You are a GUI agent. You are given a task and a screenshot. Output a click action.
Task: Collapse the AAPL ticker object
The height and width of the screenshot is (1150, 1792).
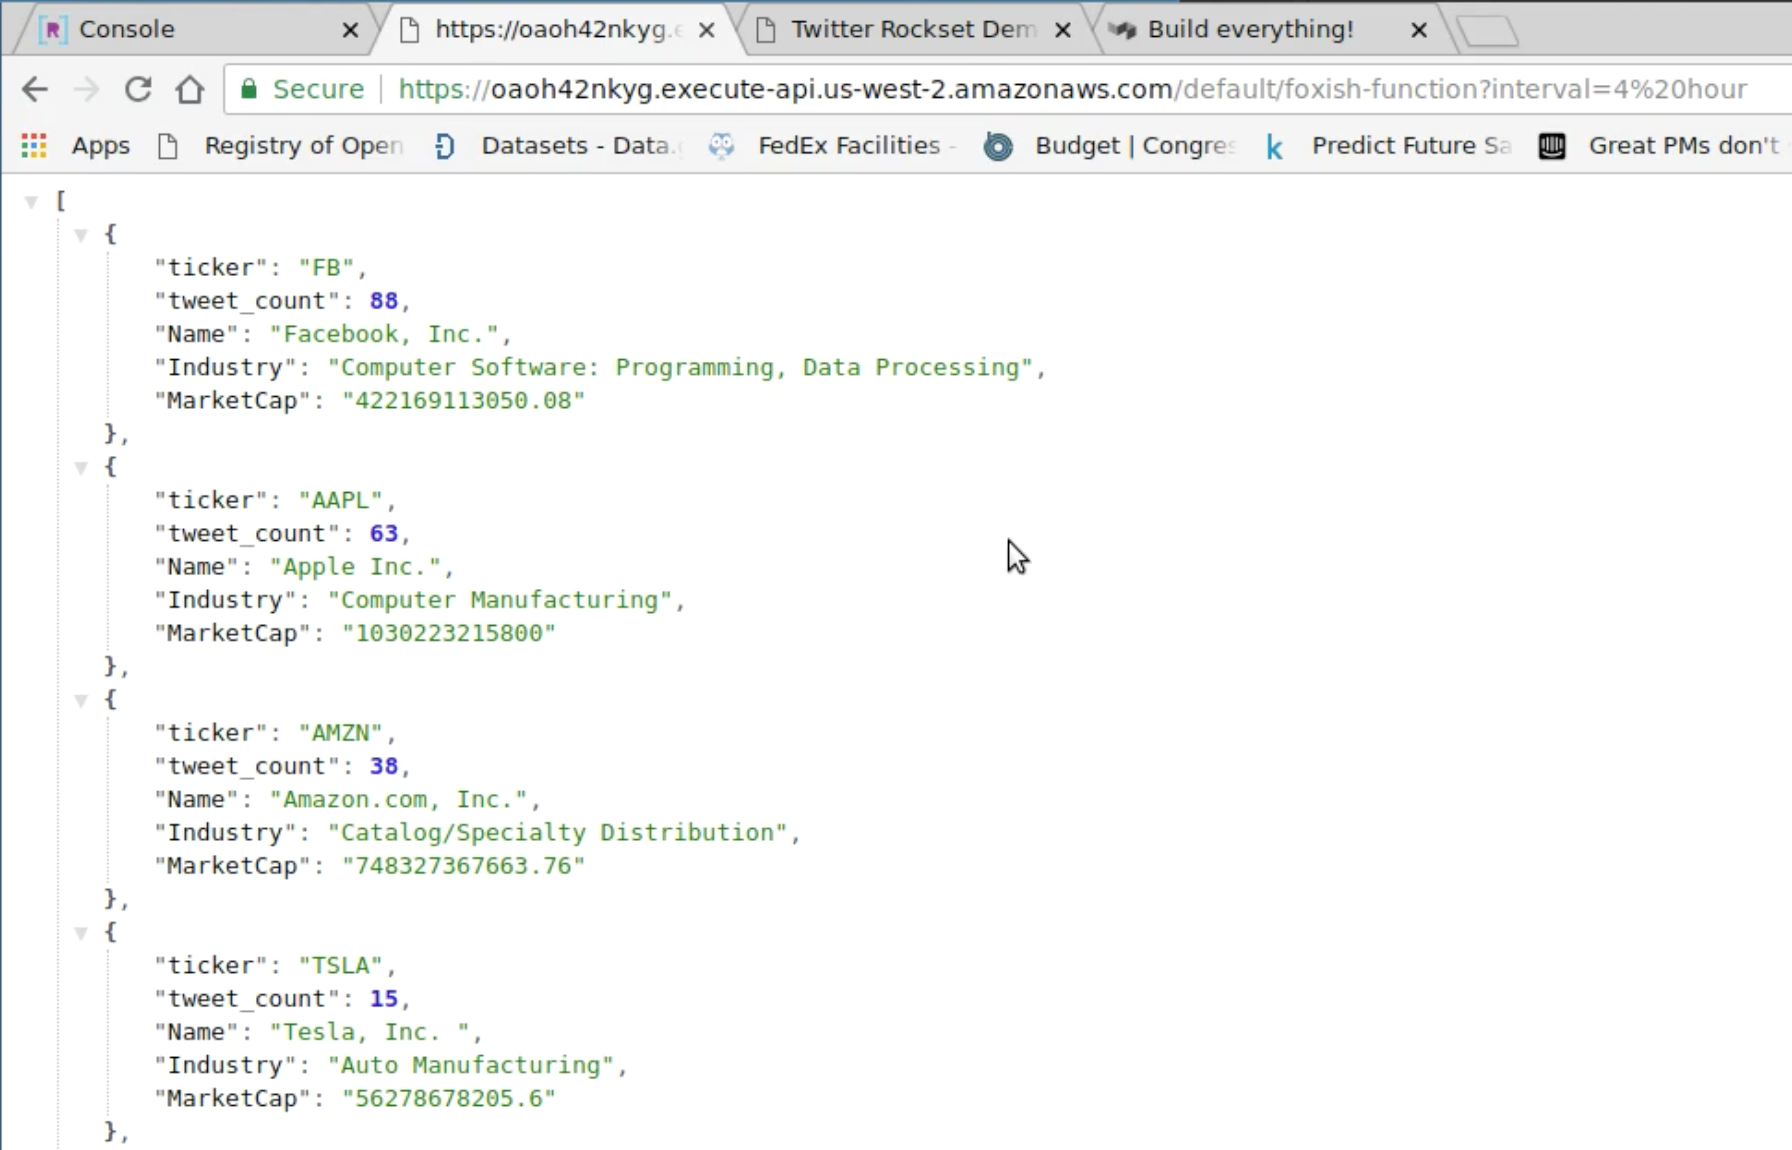81,467
